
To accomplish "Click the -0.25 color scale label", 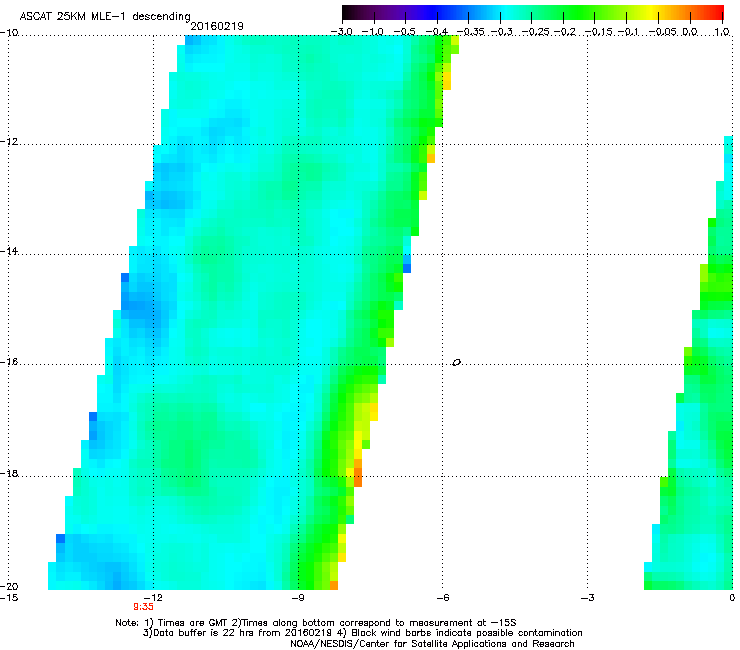I will pyautogui.click(x=536, y=32).
